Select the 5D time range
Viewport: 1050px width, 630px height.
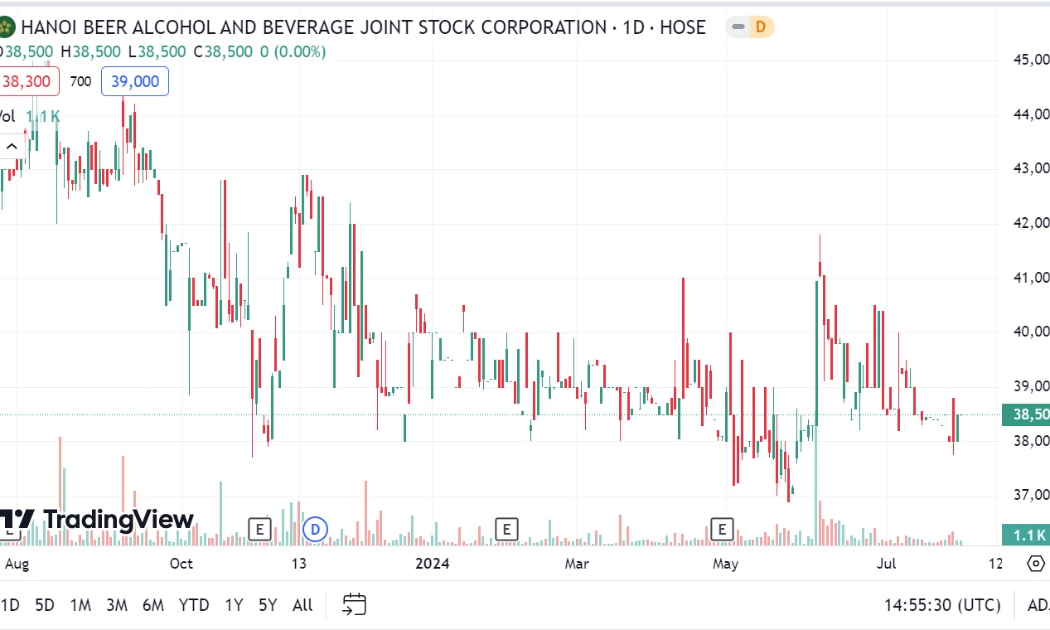[x=45, y=605]
